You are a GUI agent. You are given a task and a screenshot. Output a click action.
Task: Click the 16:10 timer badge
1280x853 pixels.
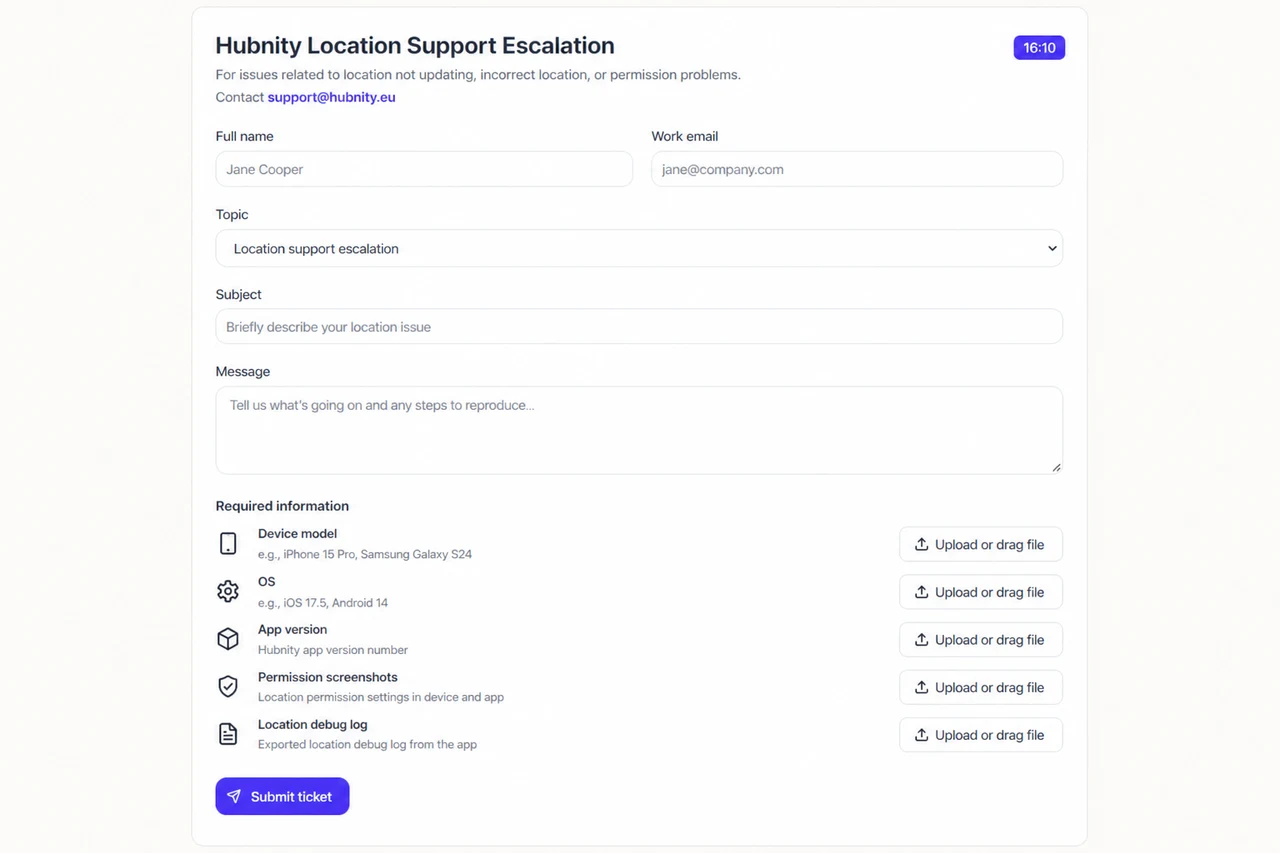(1039, 47)
